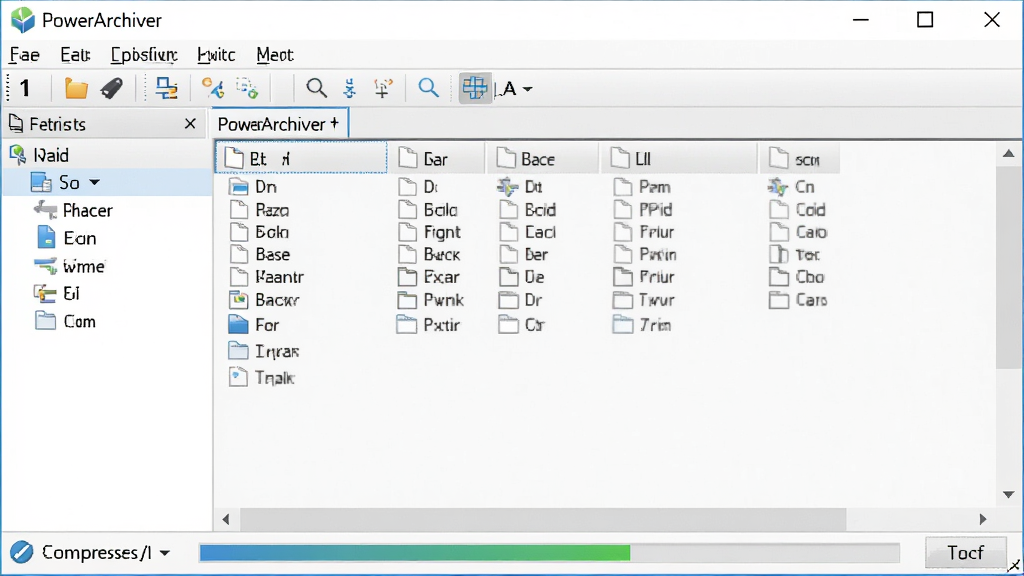This screenshot has width=1024, height=576.
Task: Click the horizontal scrollbar right arrow
Action: [x=983, y=519]
